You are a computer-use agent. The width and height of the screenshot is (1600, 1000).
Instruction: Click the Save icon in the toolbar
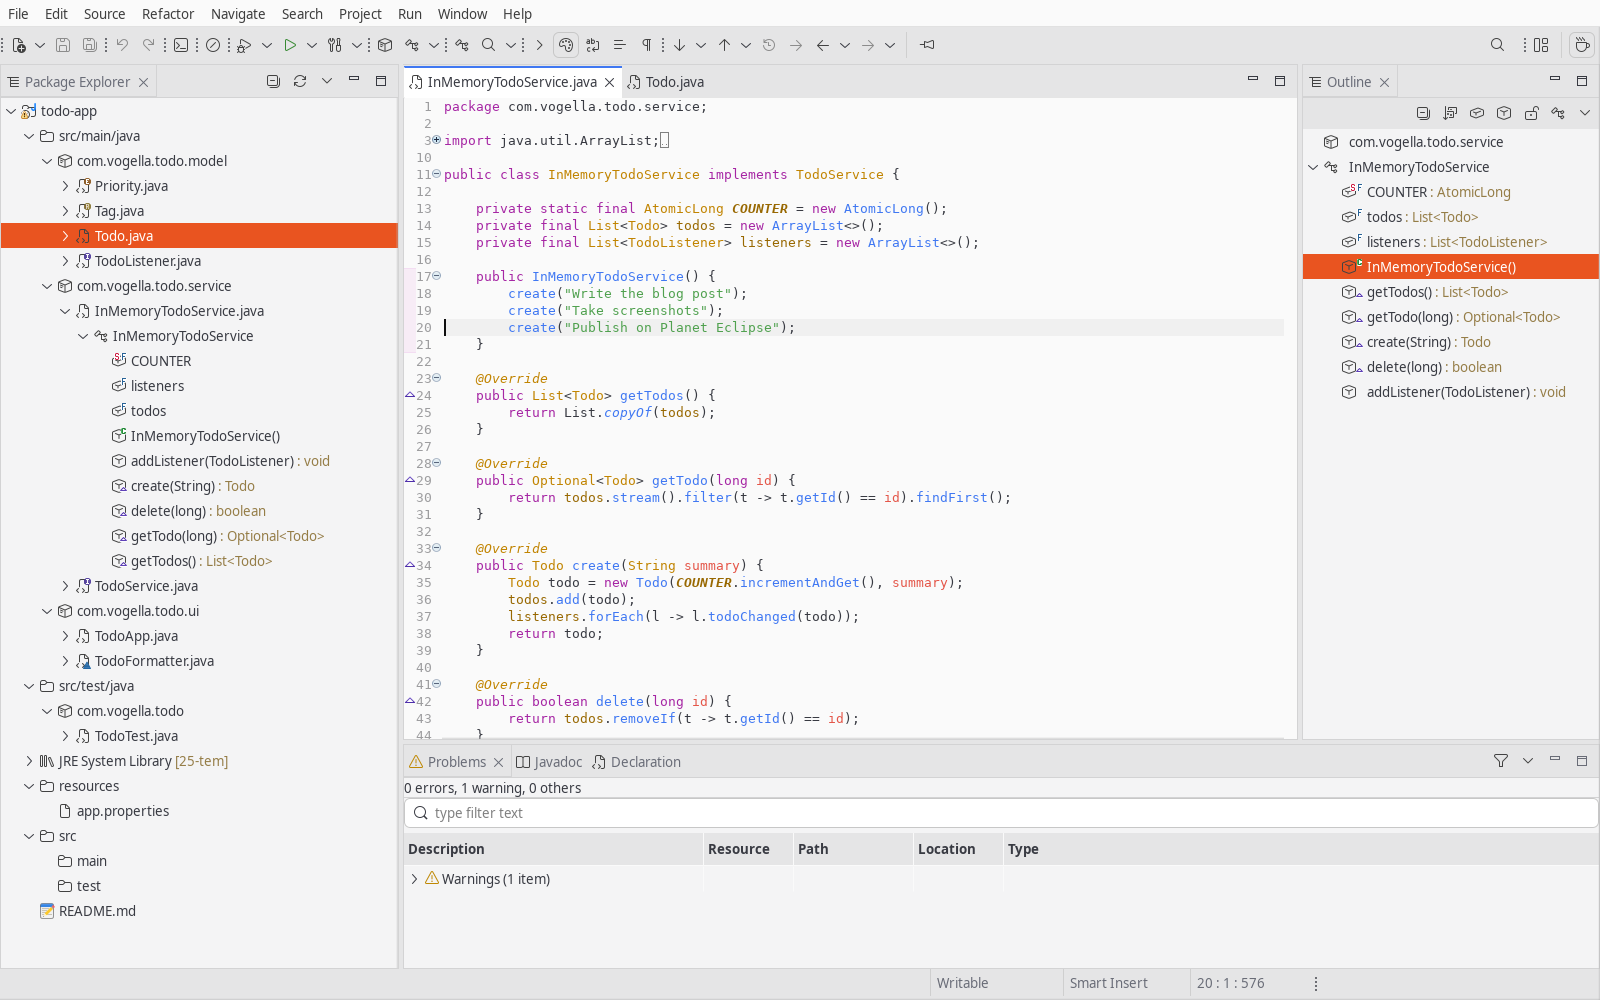(x=63, y=45)
